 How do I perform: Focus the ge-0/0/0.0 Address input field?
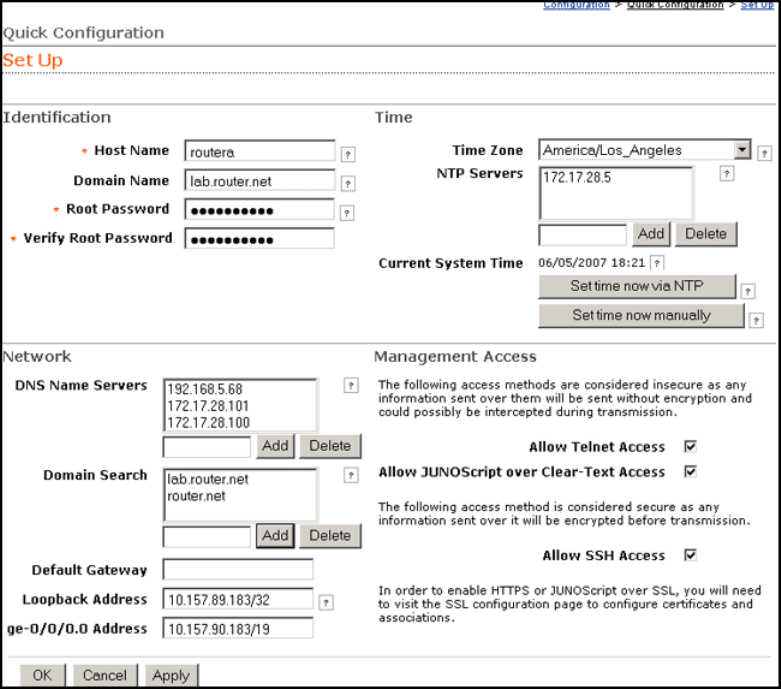pyautogui.click(x=238, y=628)
